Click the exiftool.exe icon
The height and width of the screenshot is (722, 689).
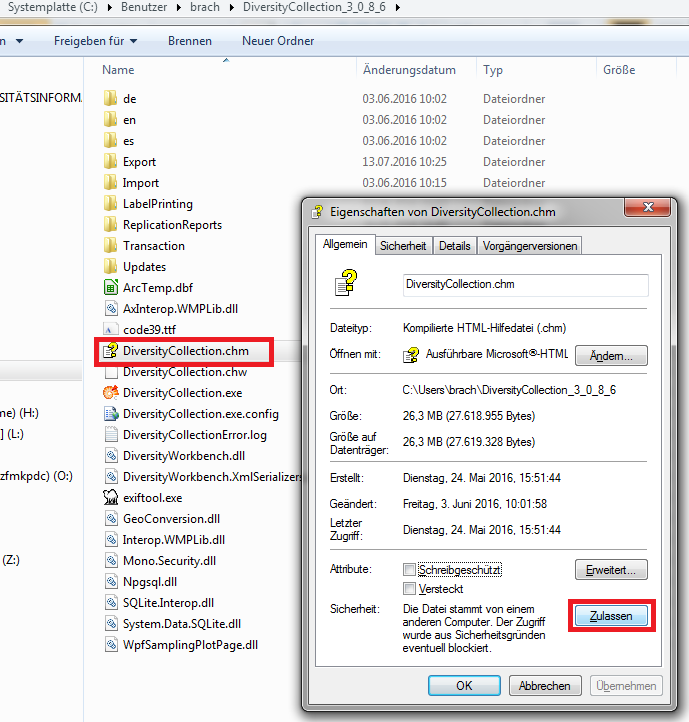click(x=111, y=498)
